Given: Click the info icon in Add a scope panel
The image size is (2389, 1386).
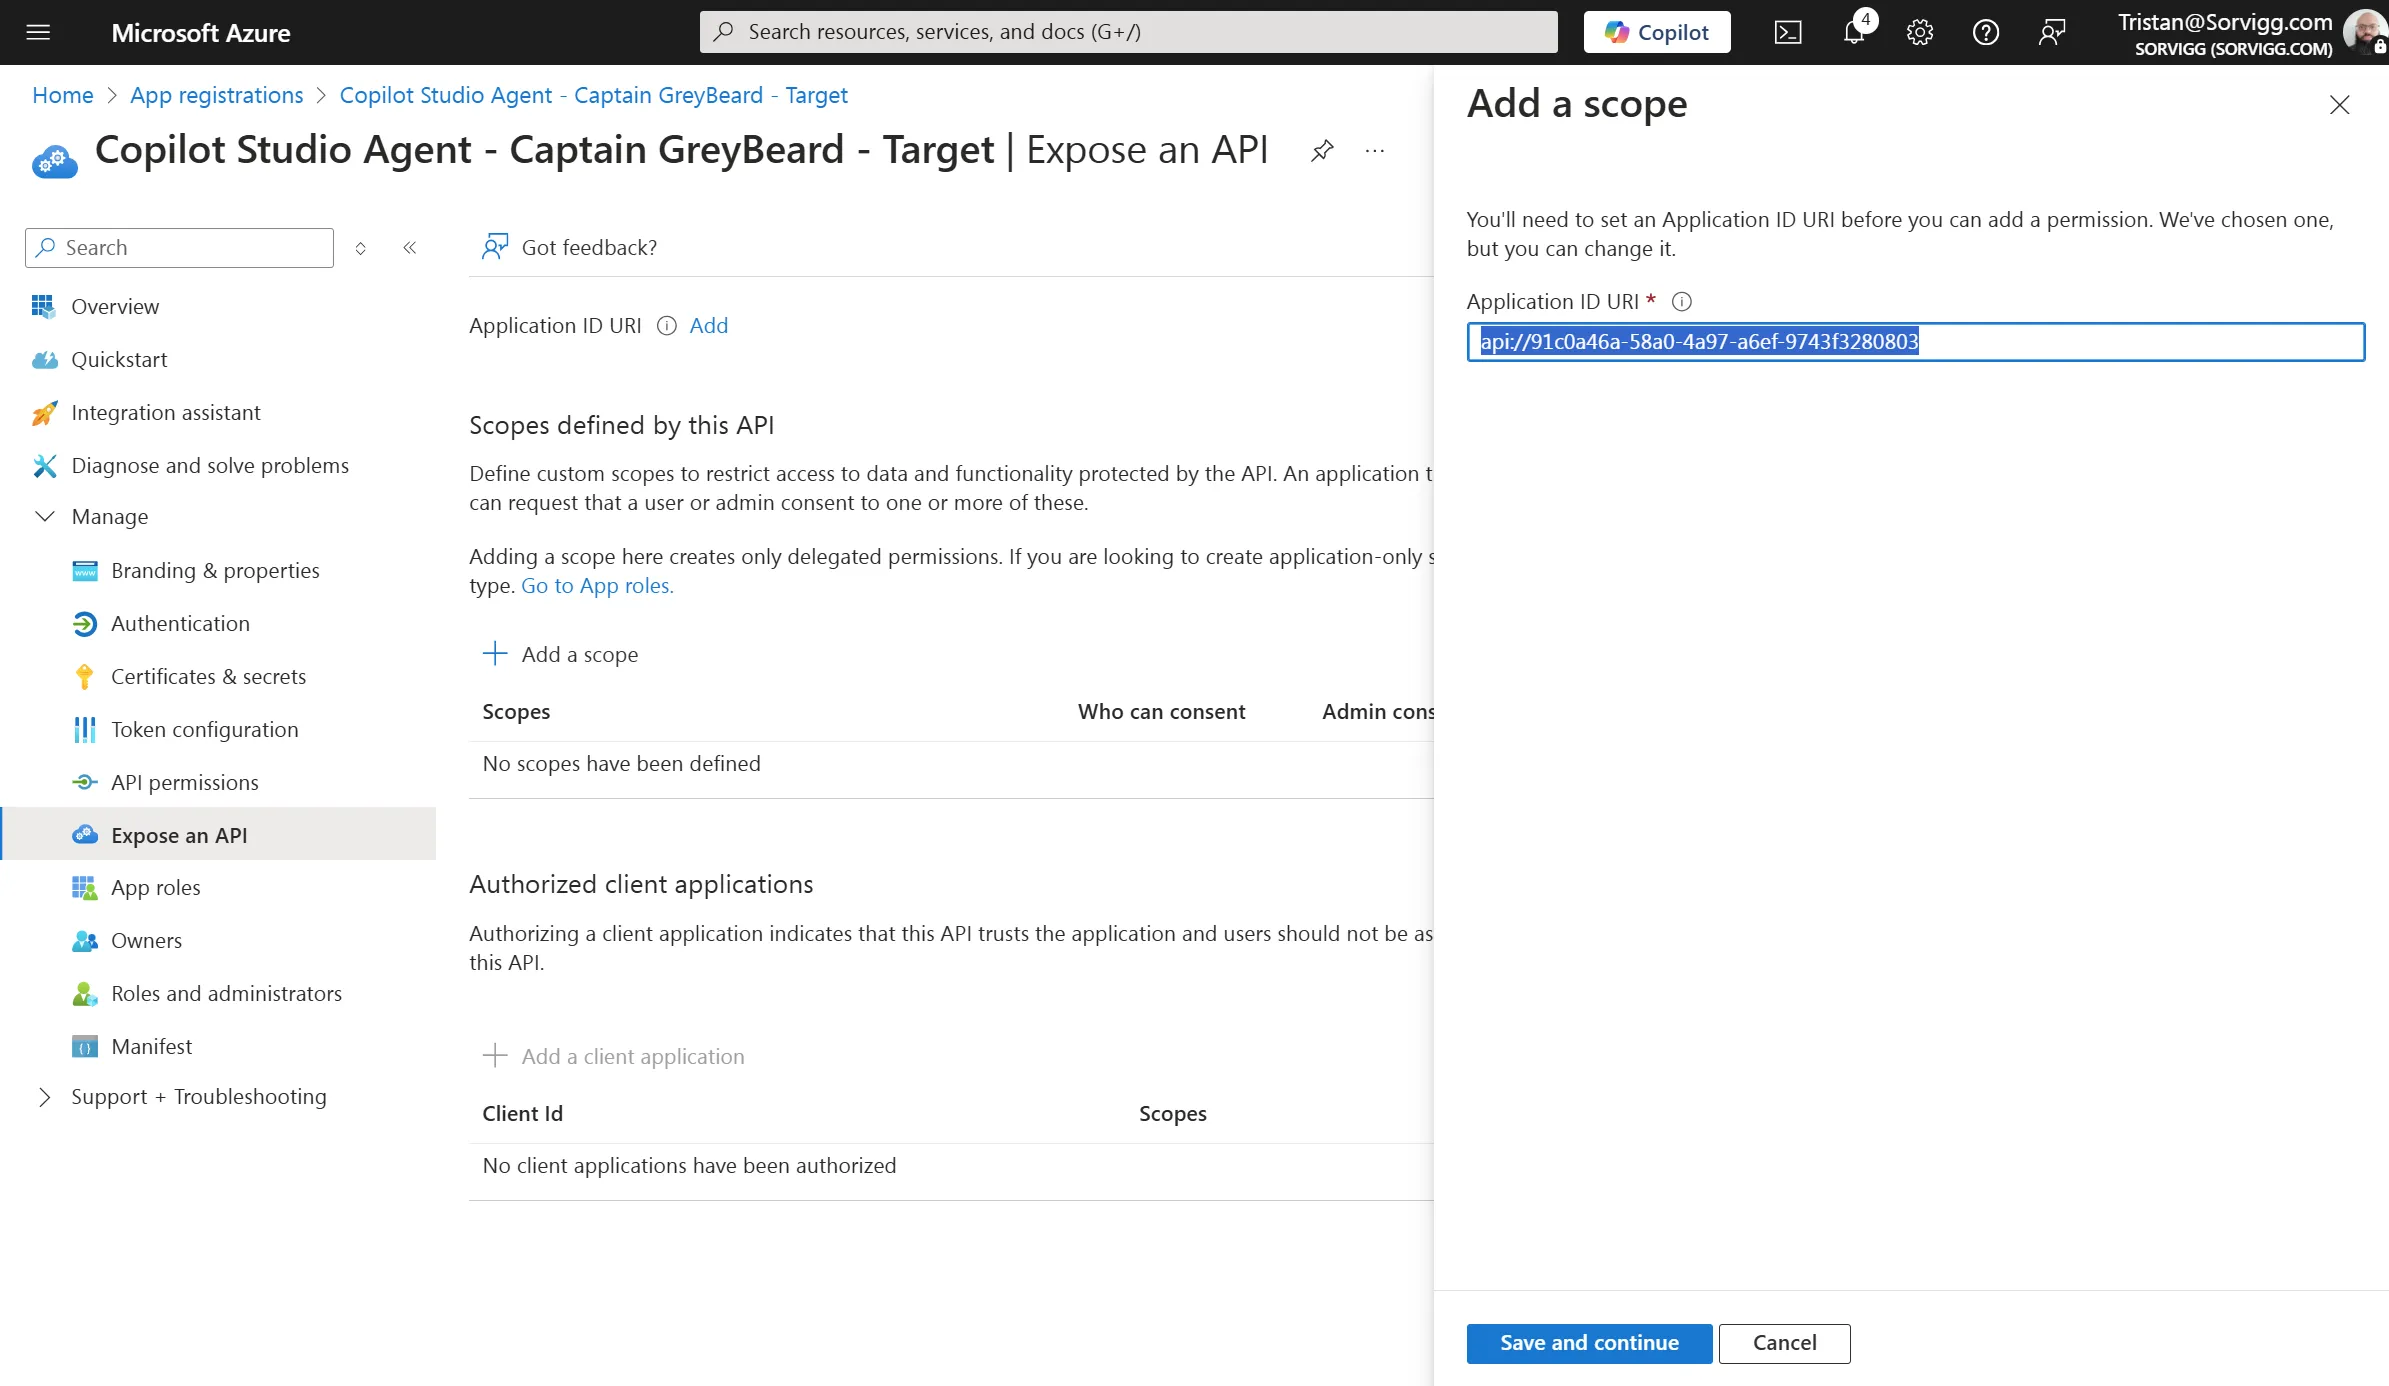Looking at the screenshot, I should click(x=1682, y=302).
